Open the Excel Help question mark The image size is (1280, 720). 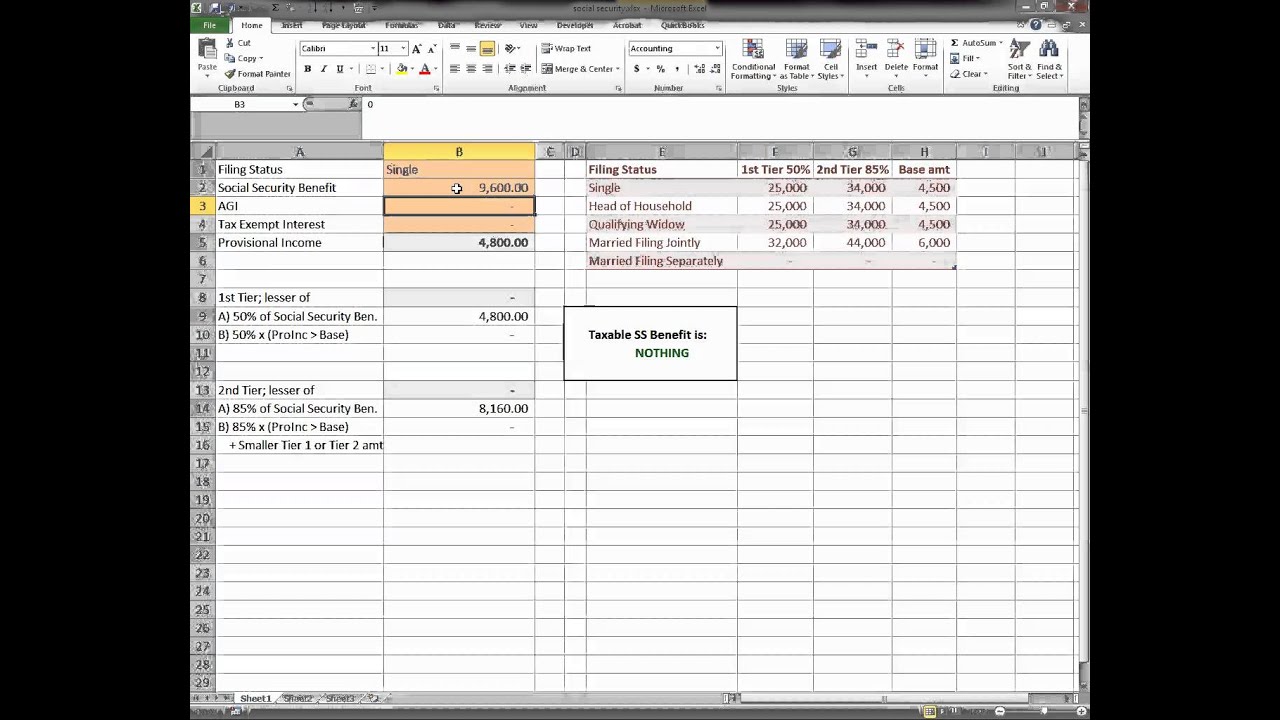pyautogui.click(x=1036, y=25)
